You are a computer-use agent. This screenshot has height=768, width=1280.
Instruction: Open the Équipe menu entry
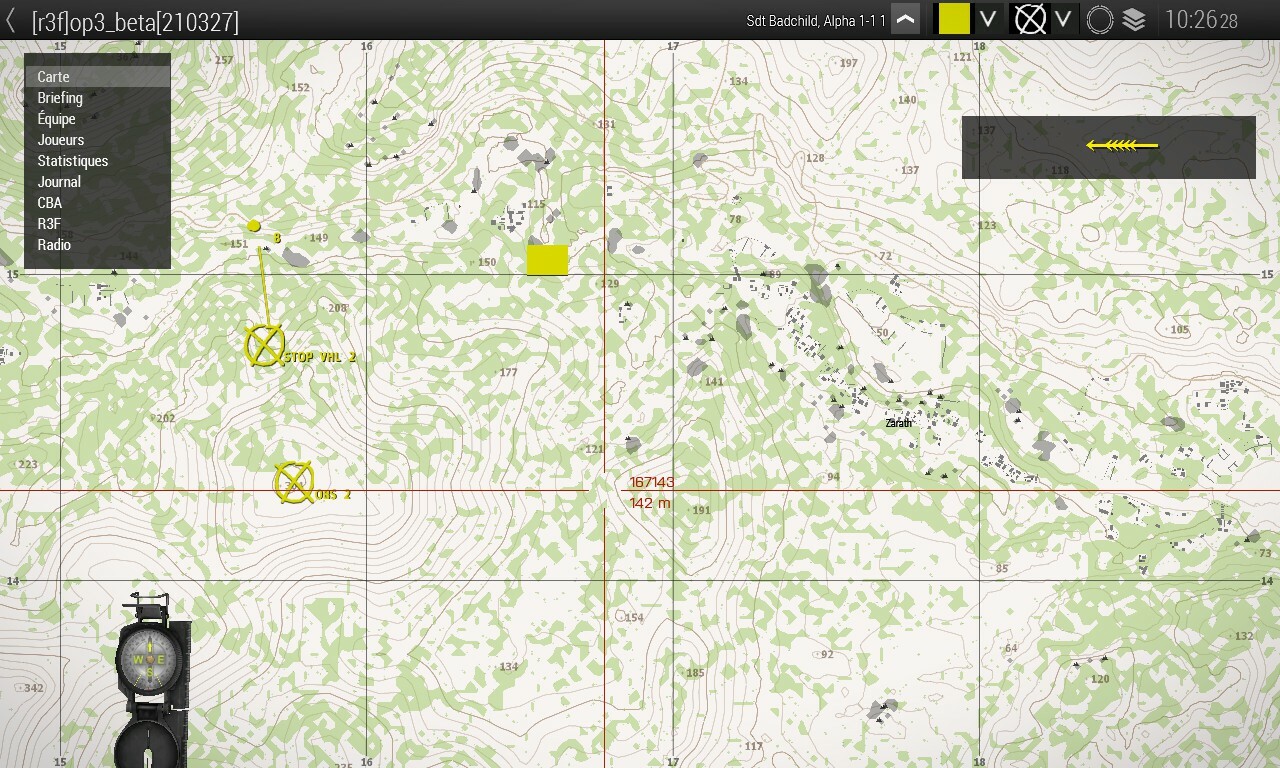click(98, 119)
